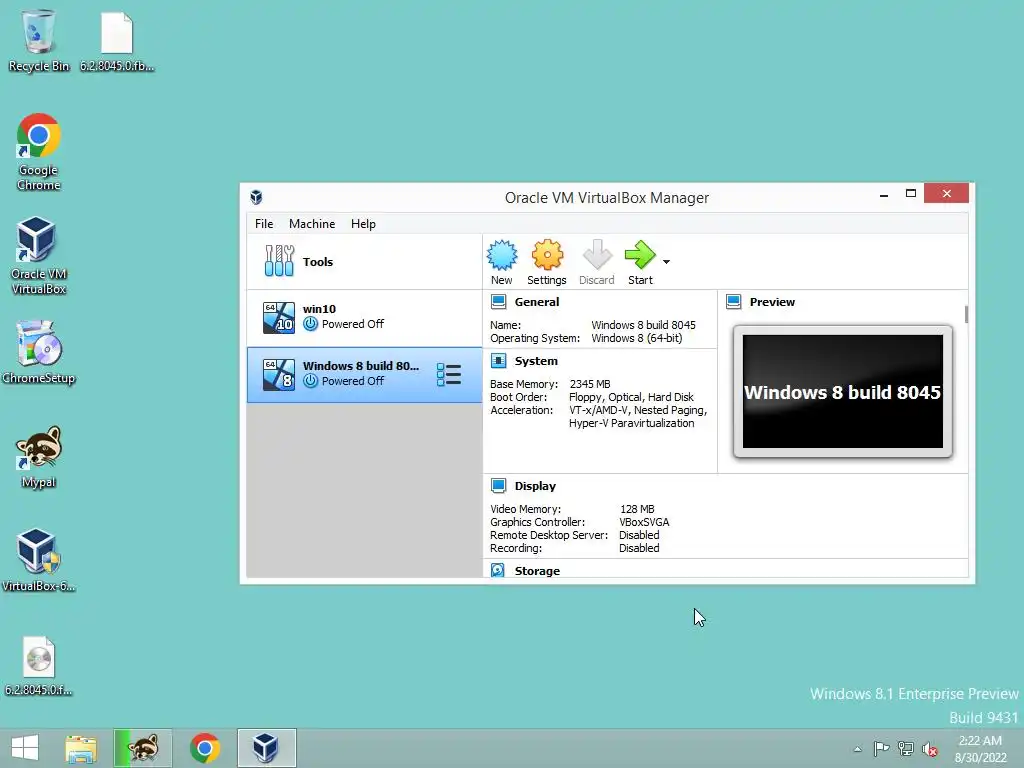This screenshot has width=1024, height=768.
Task: Click the VBoxSVGA graphics controller value
Action: point(644,522)
